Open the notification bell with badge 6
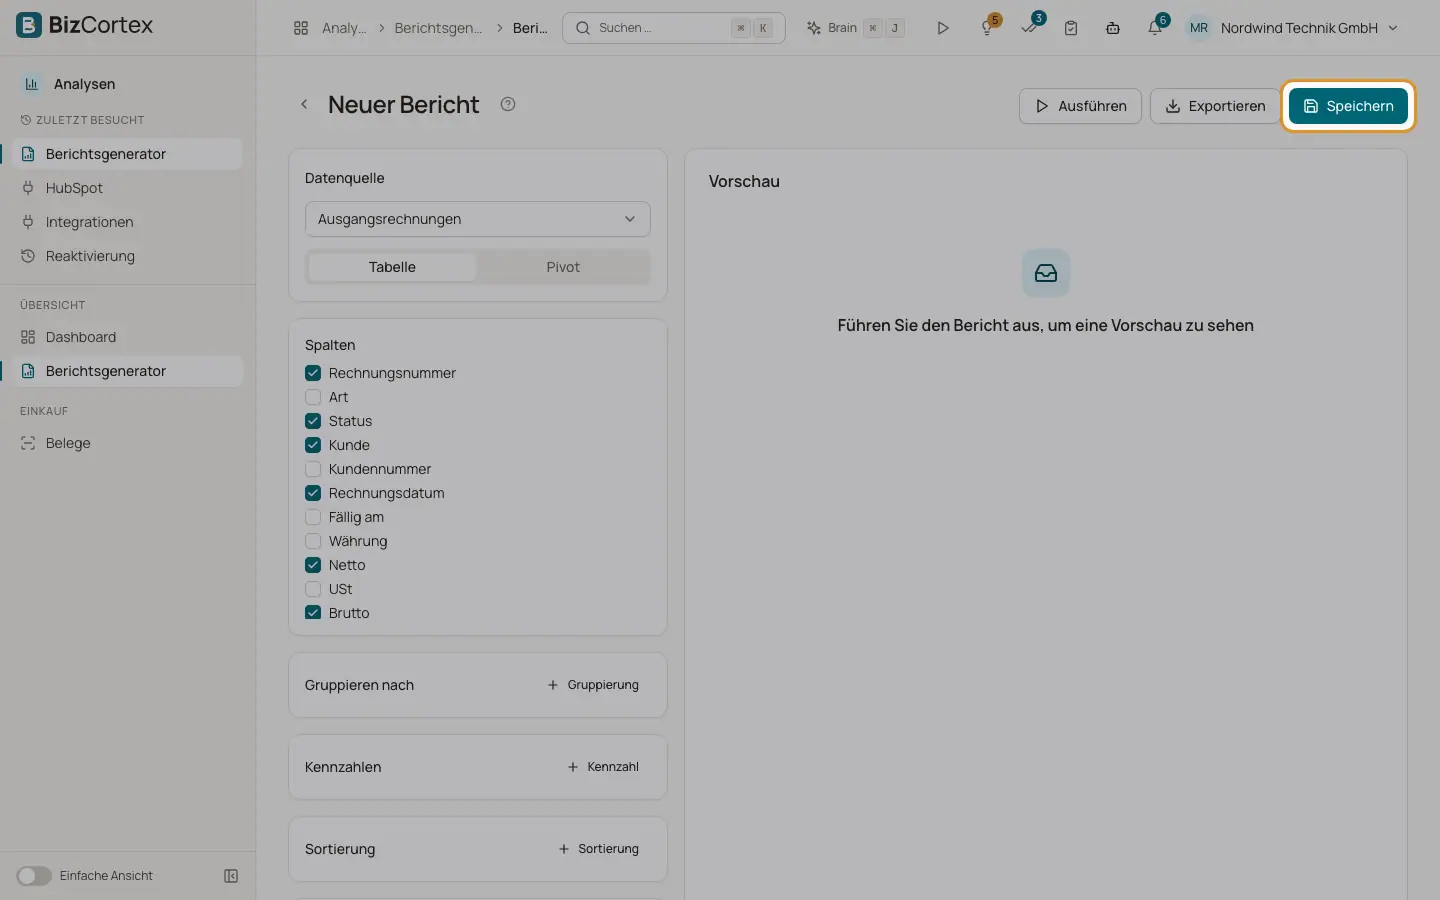The height and width of the screenshot is (900, 1440). (x=1156, y=28)
